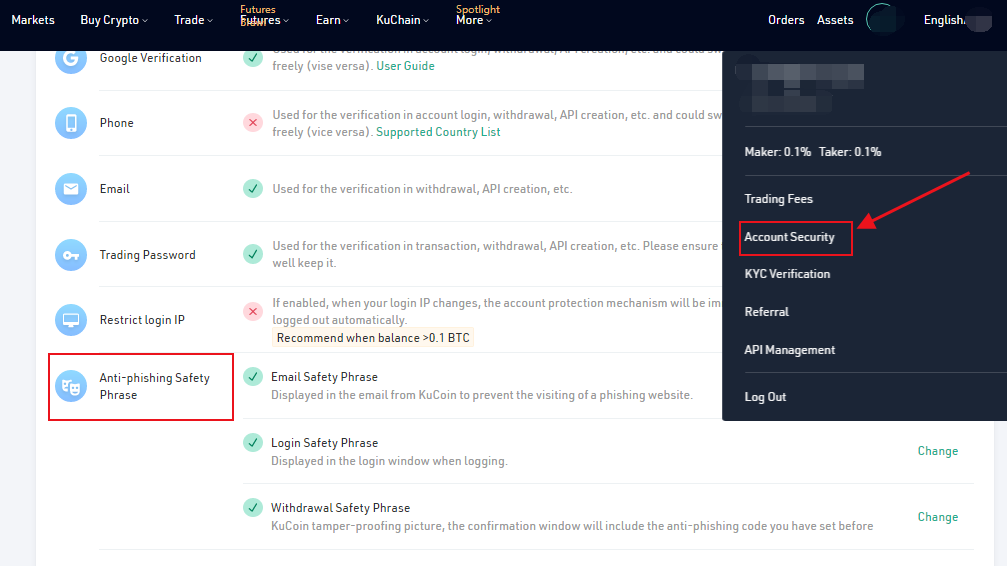
Task: Choose Log Out in account menu
Action: point(766,397)
